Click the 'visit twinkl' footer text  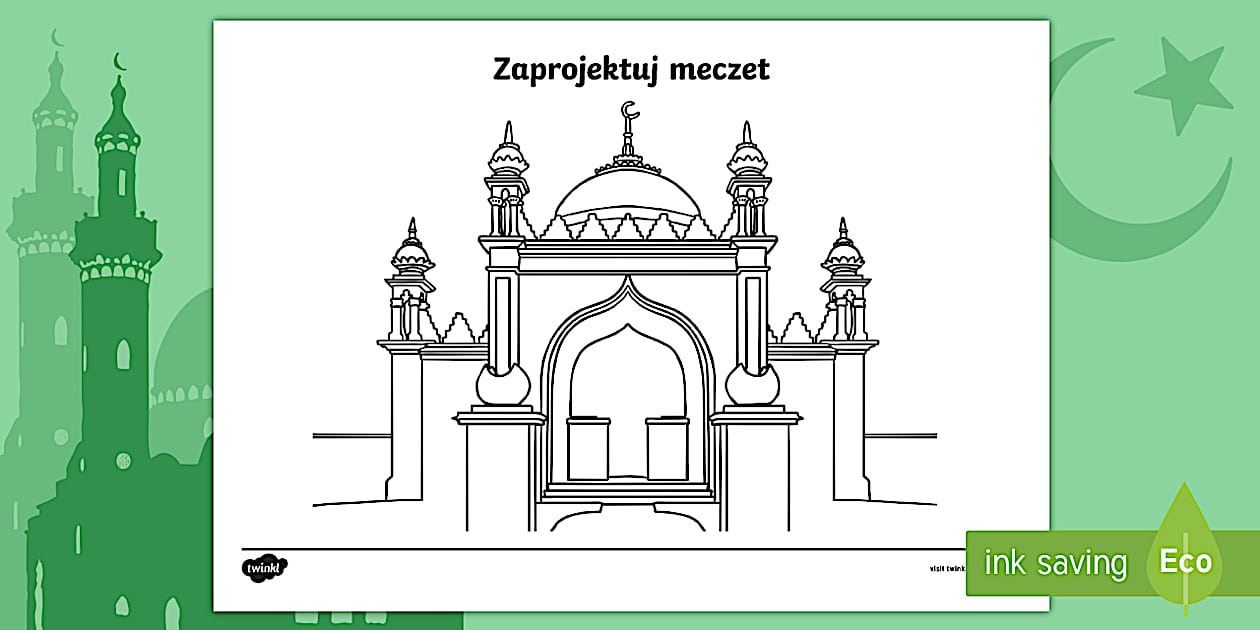coord(947,568)
